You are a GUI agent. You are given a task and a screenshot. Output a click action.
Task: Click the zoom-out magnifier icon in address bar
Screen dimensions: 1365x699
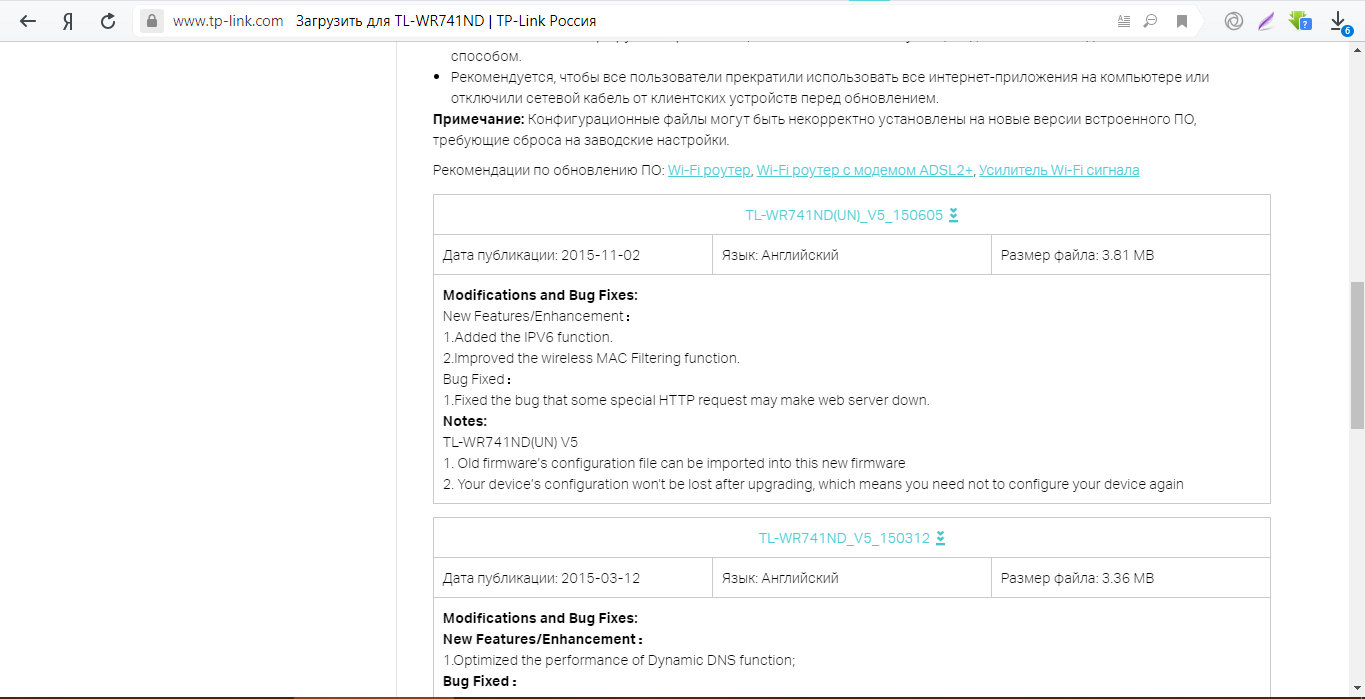point(1151,21)
